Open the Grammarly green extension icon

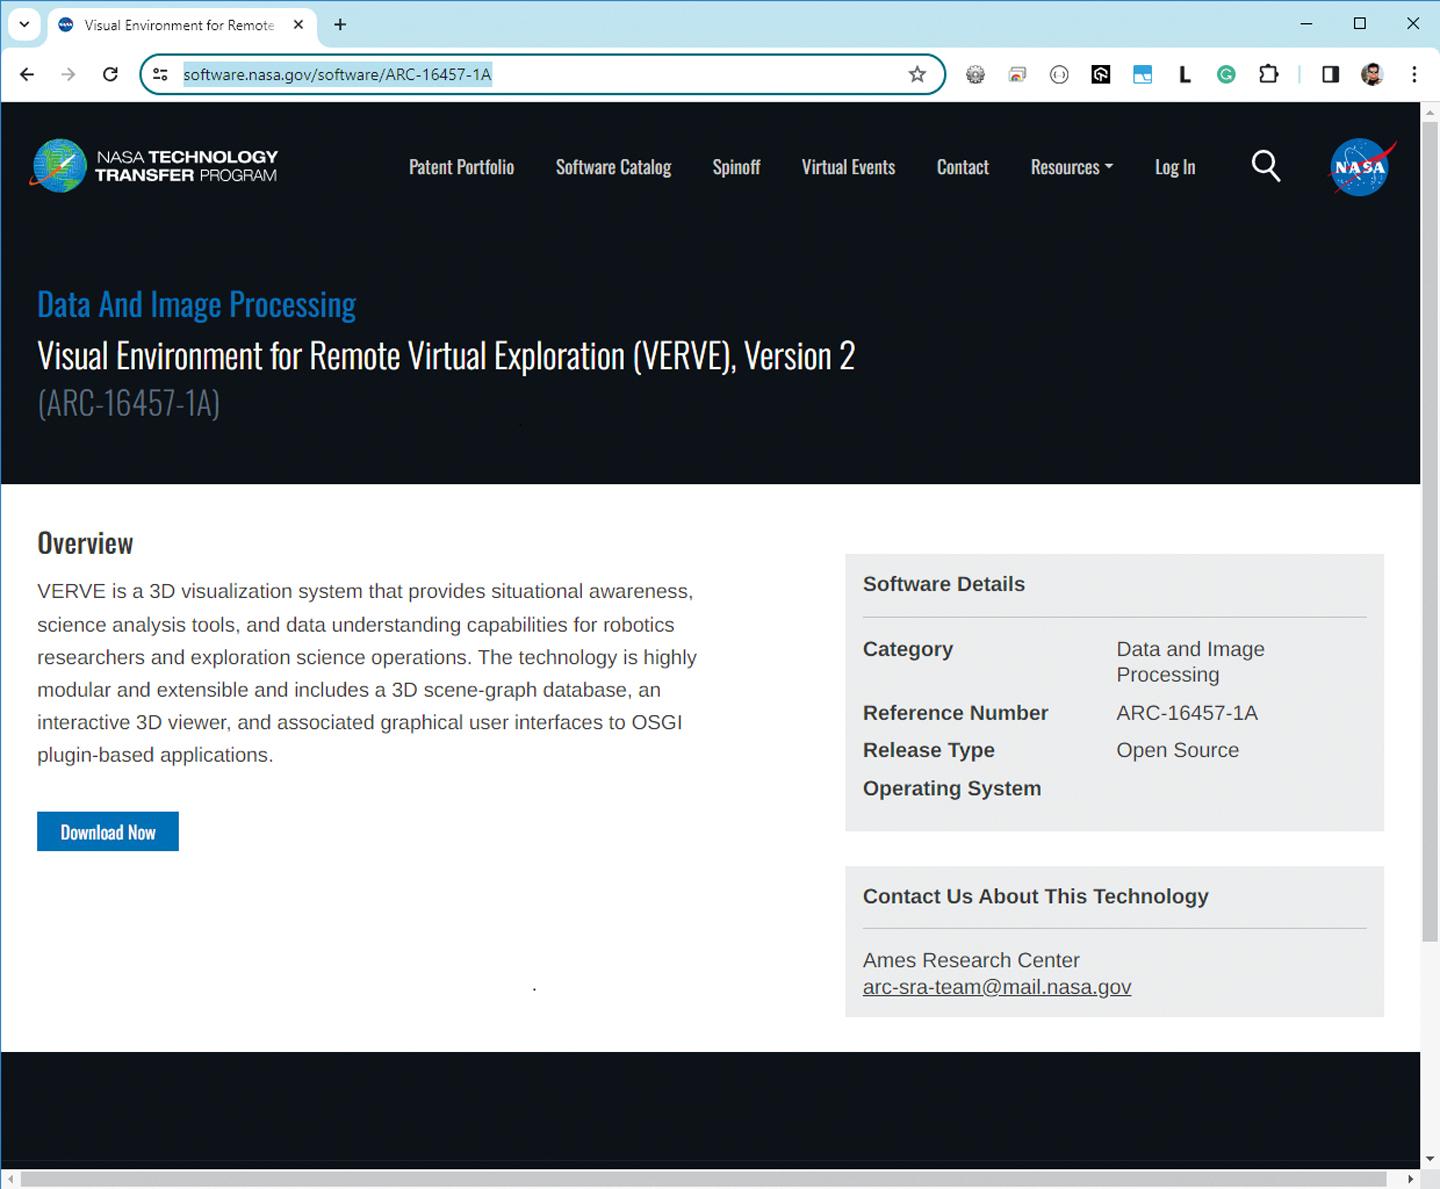pyautogui.click(x=1226, y=74)
